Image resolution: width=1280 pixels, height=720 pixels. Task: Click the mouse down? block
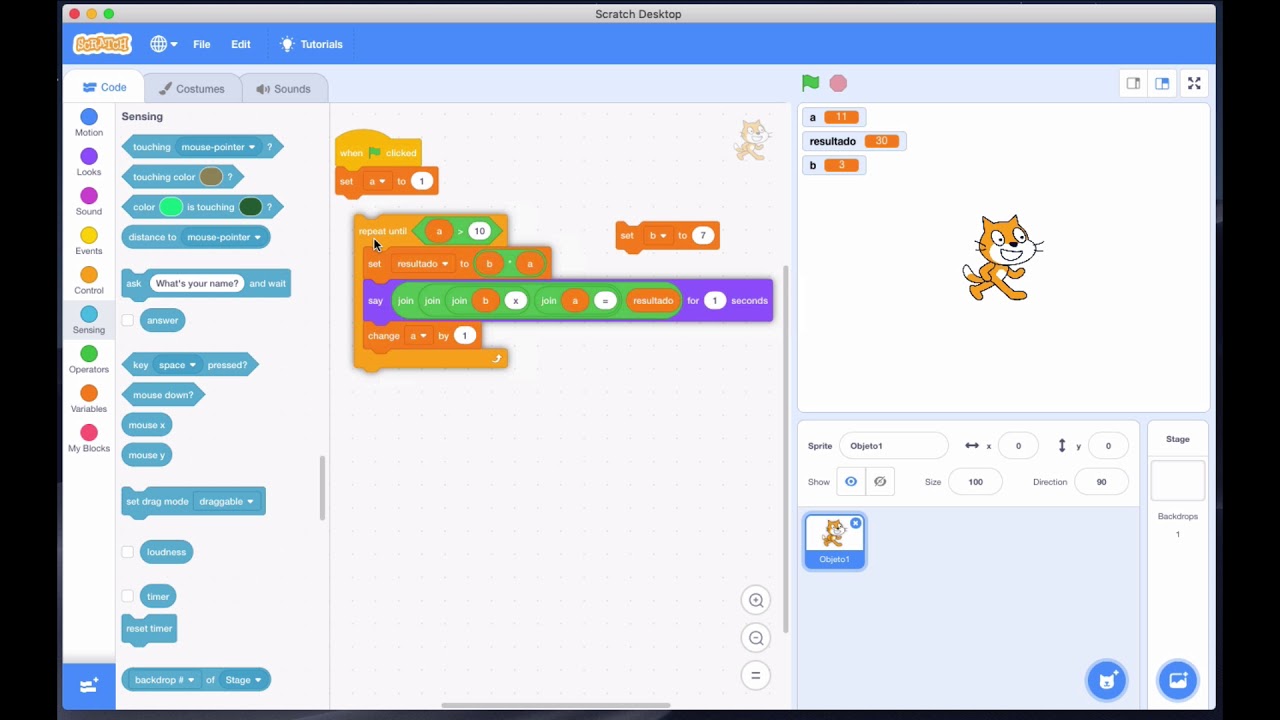[x=163, y=395]
